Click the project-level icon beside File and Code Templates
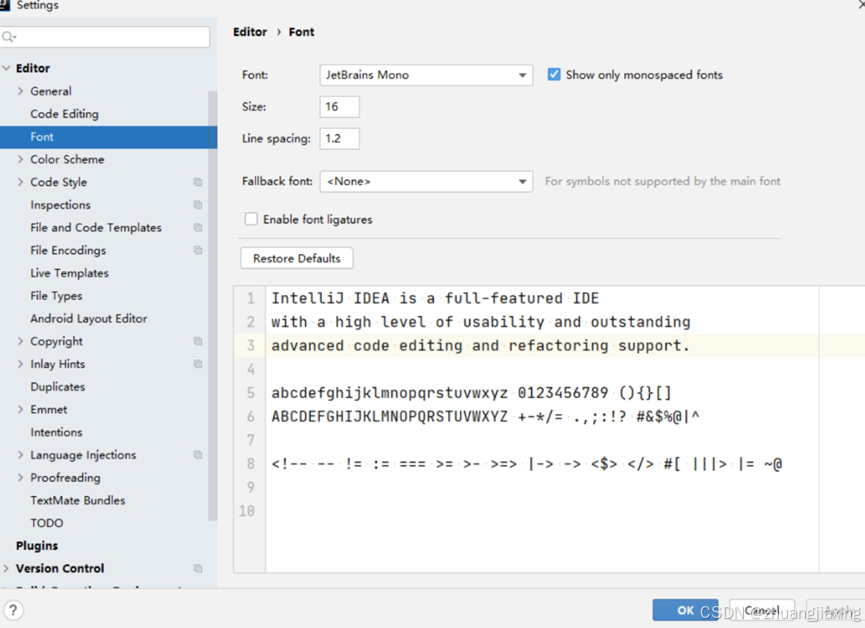 click(197, 227)
